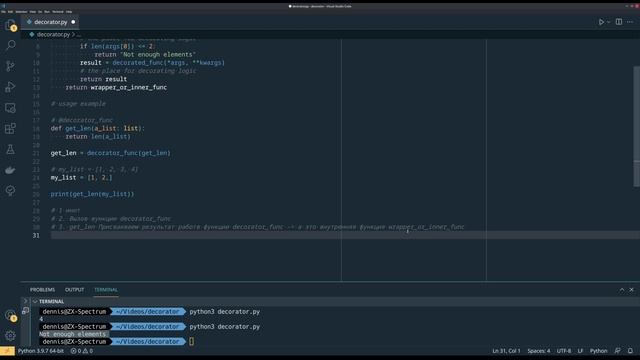Collapse the TERMINAL section chevron
This screenshot has height=360, width=640.
[x=35, y=302]
